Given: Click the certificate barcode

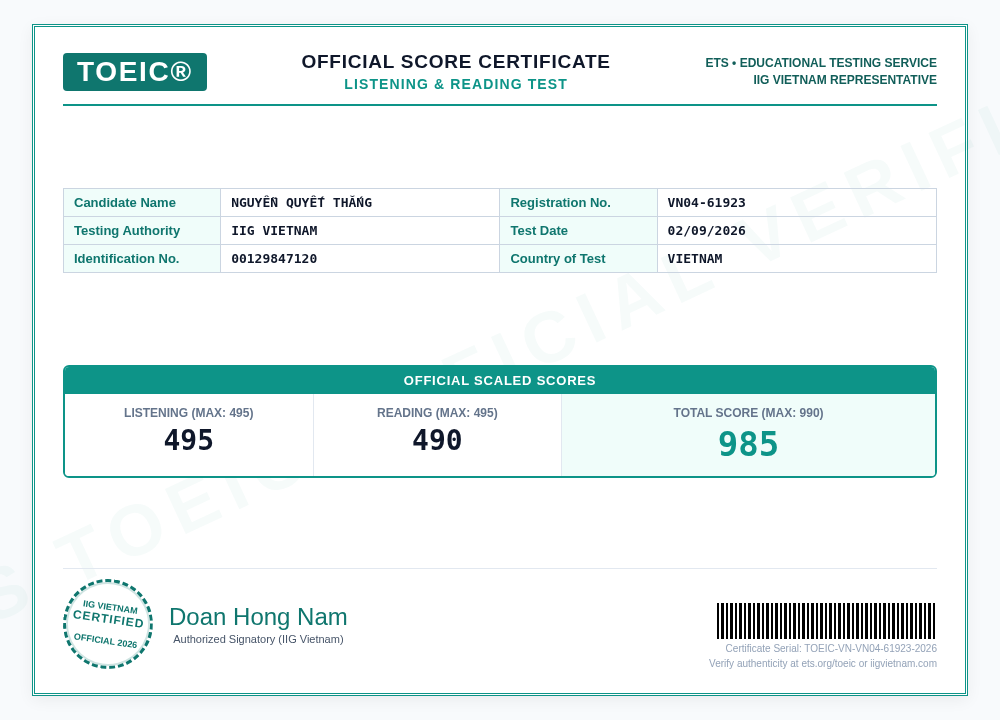Looking at the screenshot, I should [x=826, y=621].
